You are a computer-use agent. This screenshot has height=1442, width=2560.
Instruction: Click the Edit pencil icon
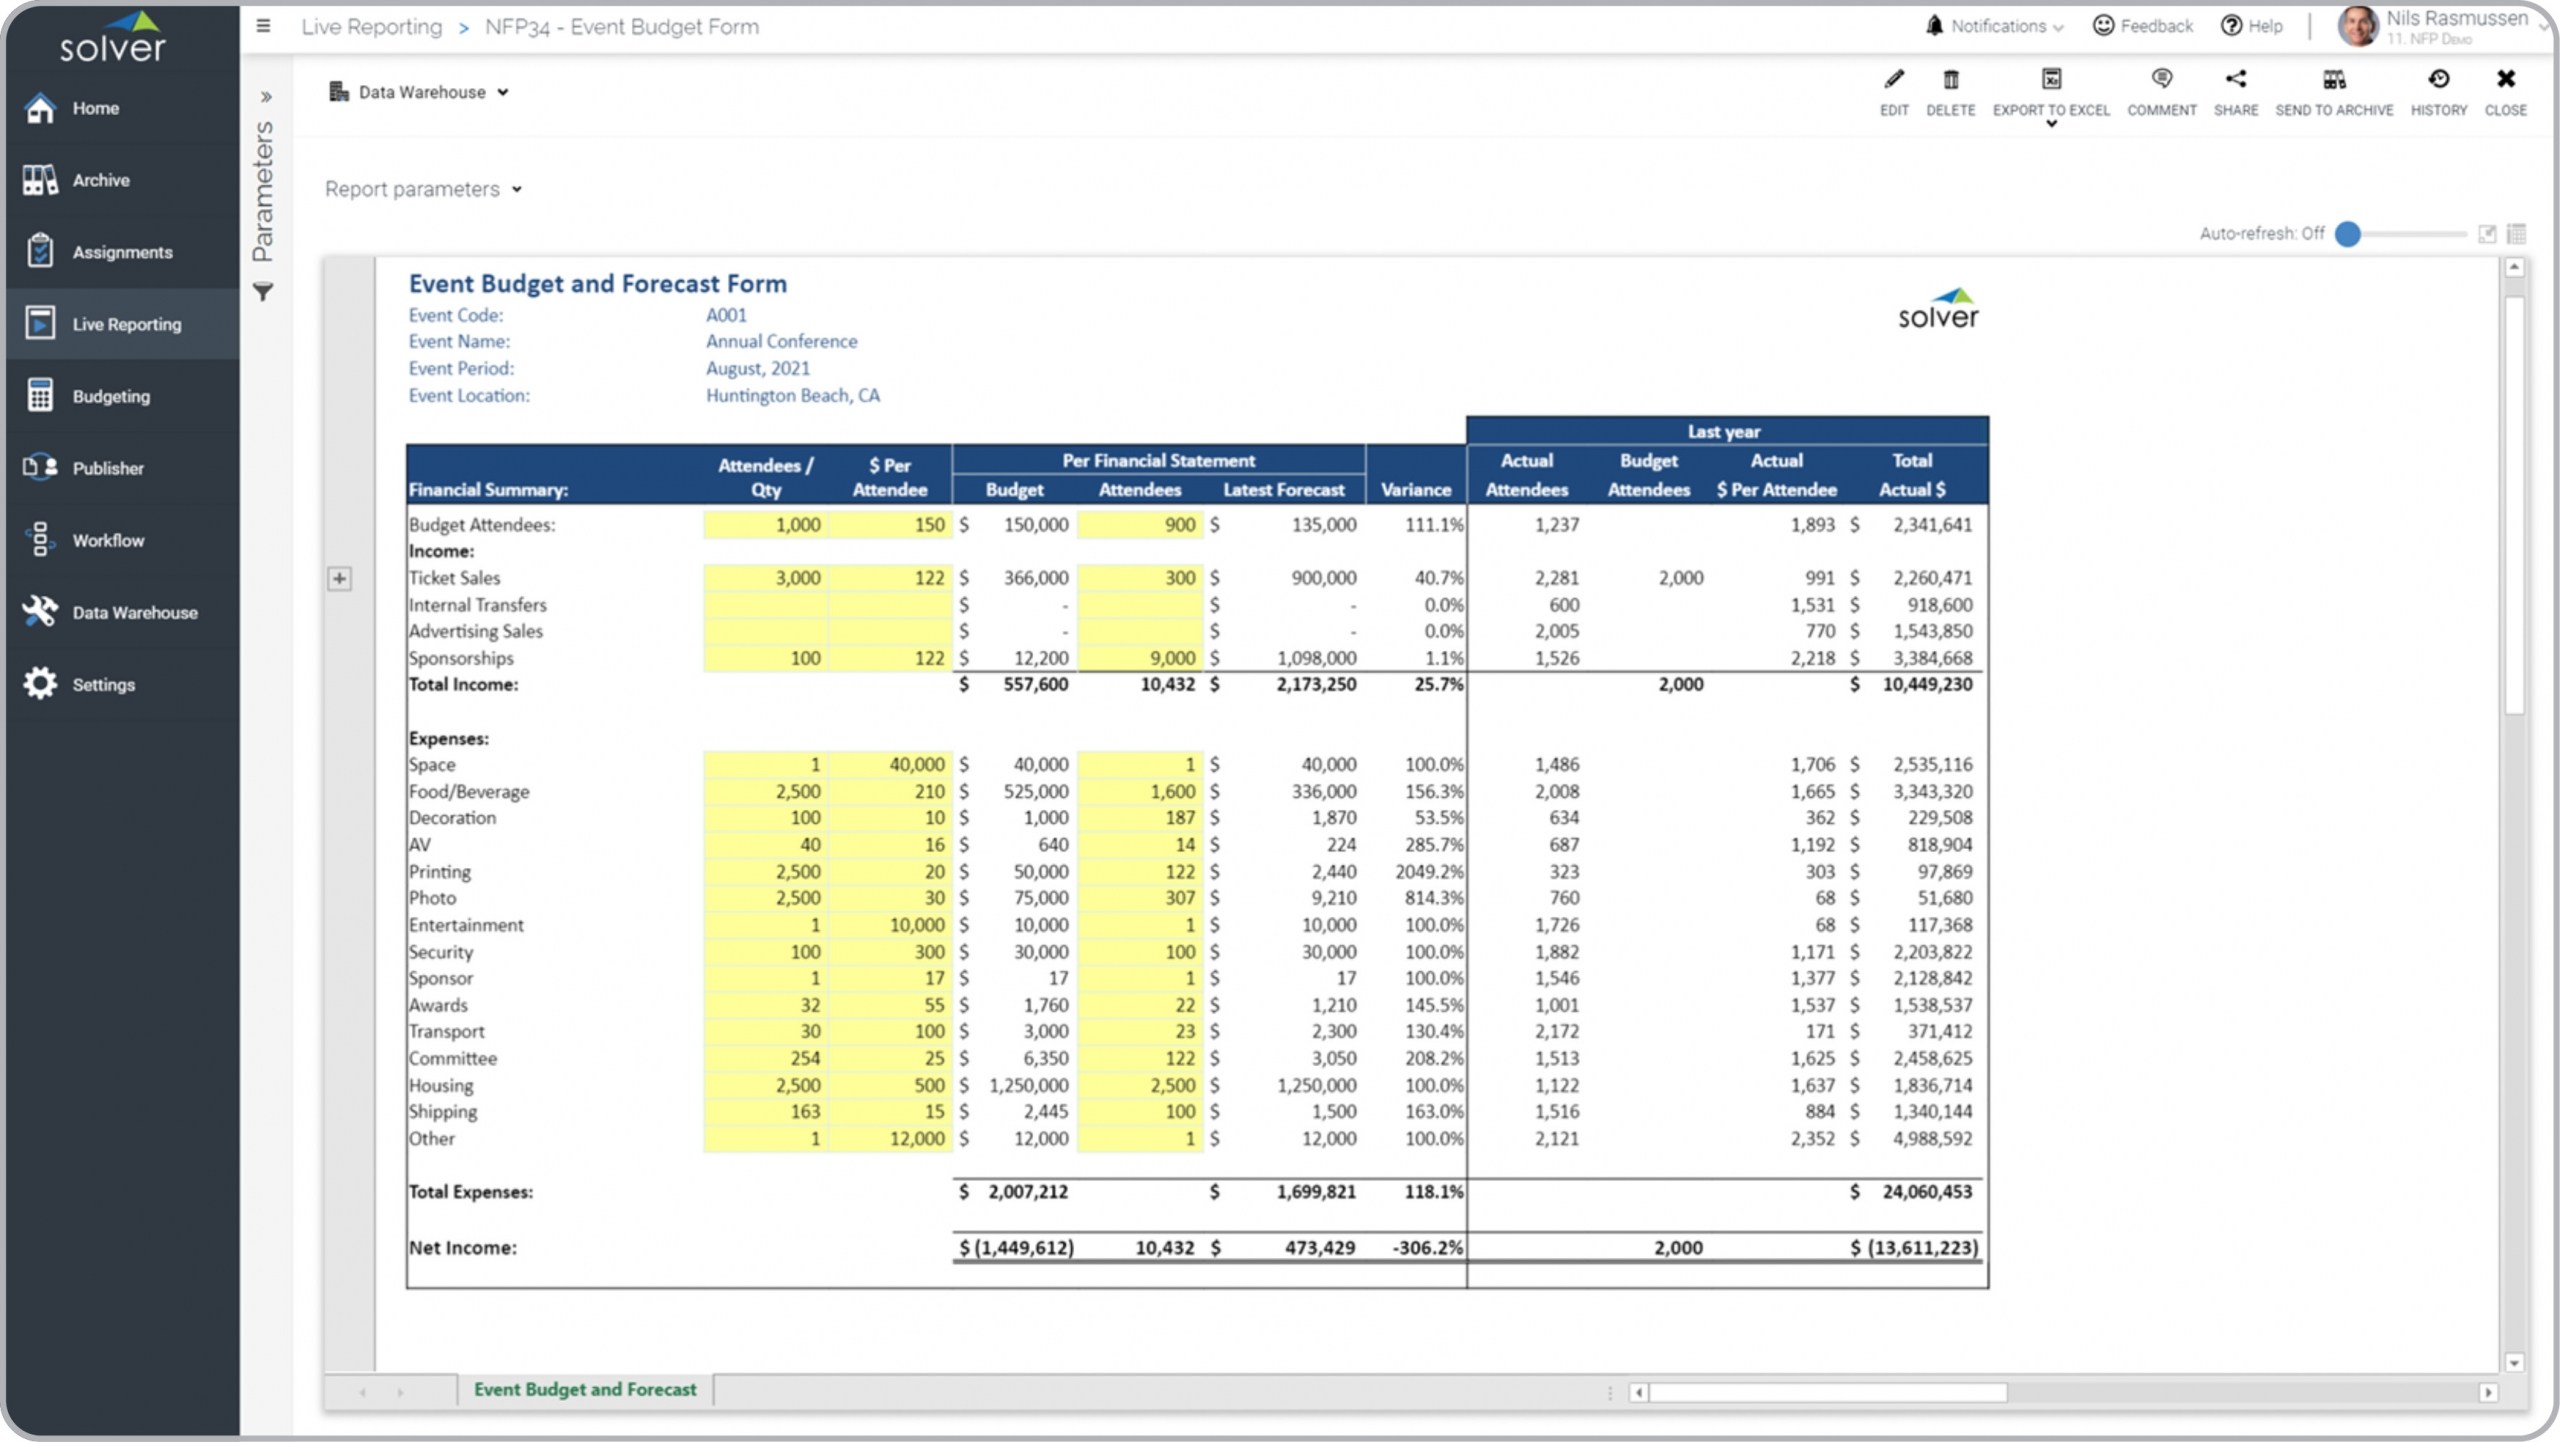pos(1893,80)
